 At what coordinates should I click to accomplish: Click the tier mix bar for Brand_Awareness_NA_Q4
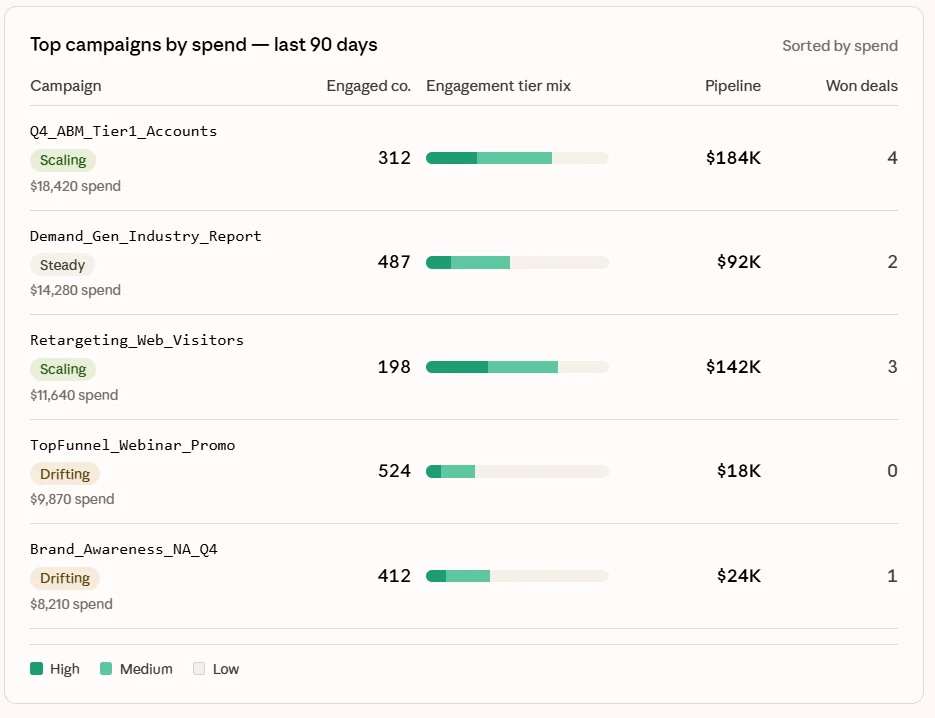pos(517,576)
